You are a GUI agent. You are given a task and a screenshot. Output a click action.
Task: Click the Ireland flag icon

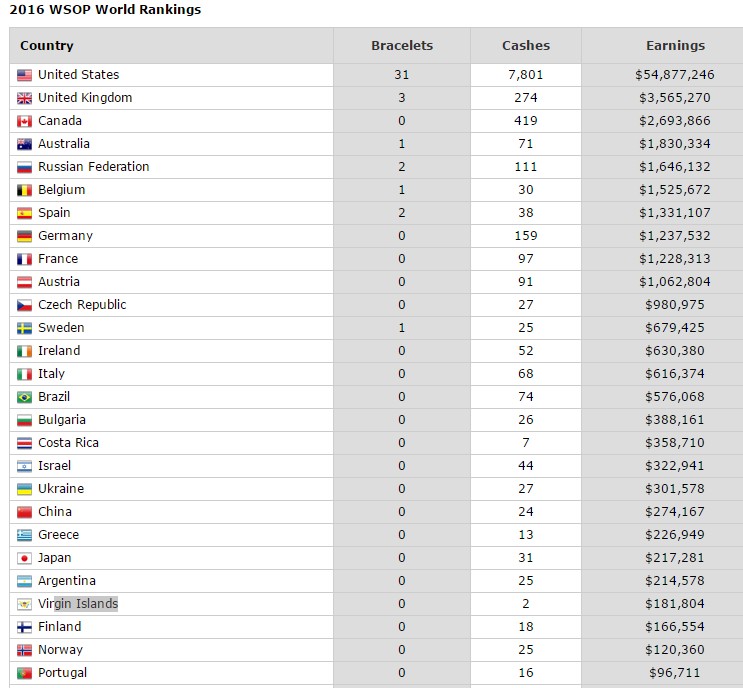24,351
